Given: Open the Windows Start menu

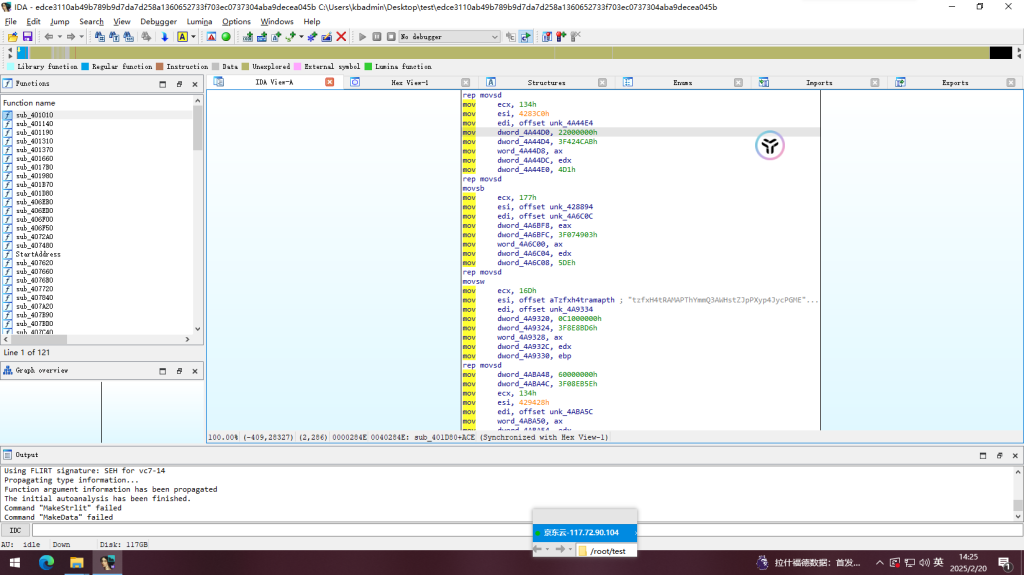Looking at the screenshot, I should click(x=14, y=562).
